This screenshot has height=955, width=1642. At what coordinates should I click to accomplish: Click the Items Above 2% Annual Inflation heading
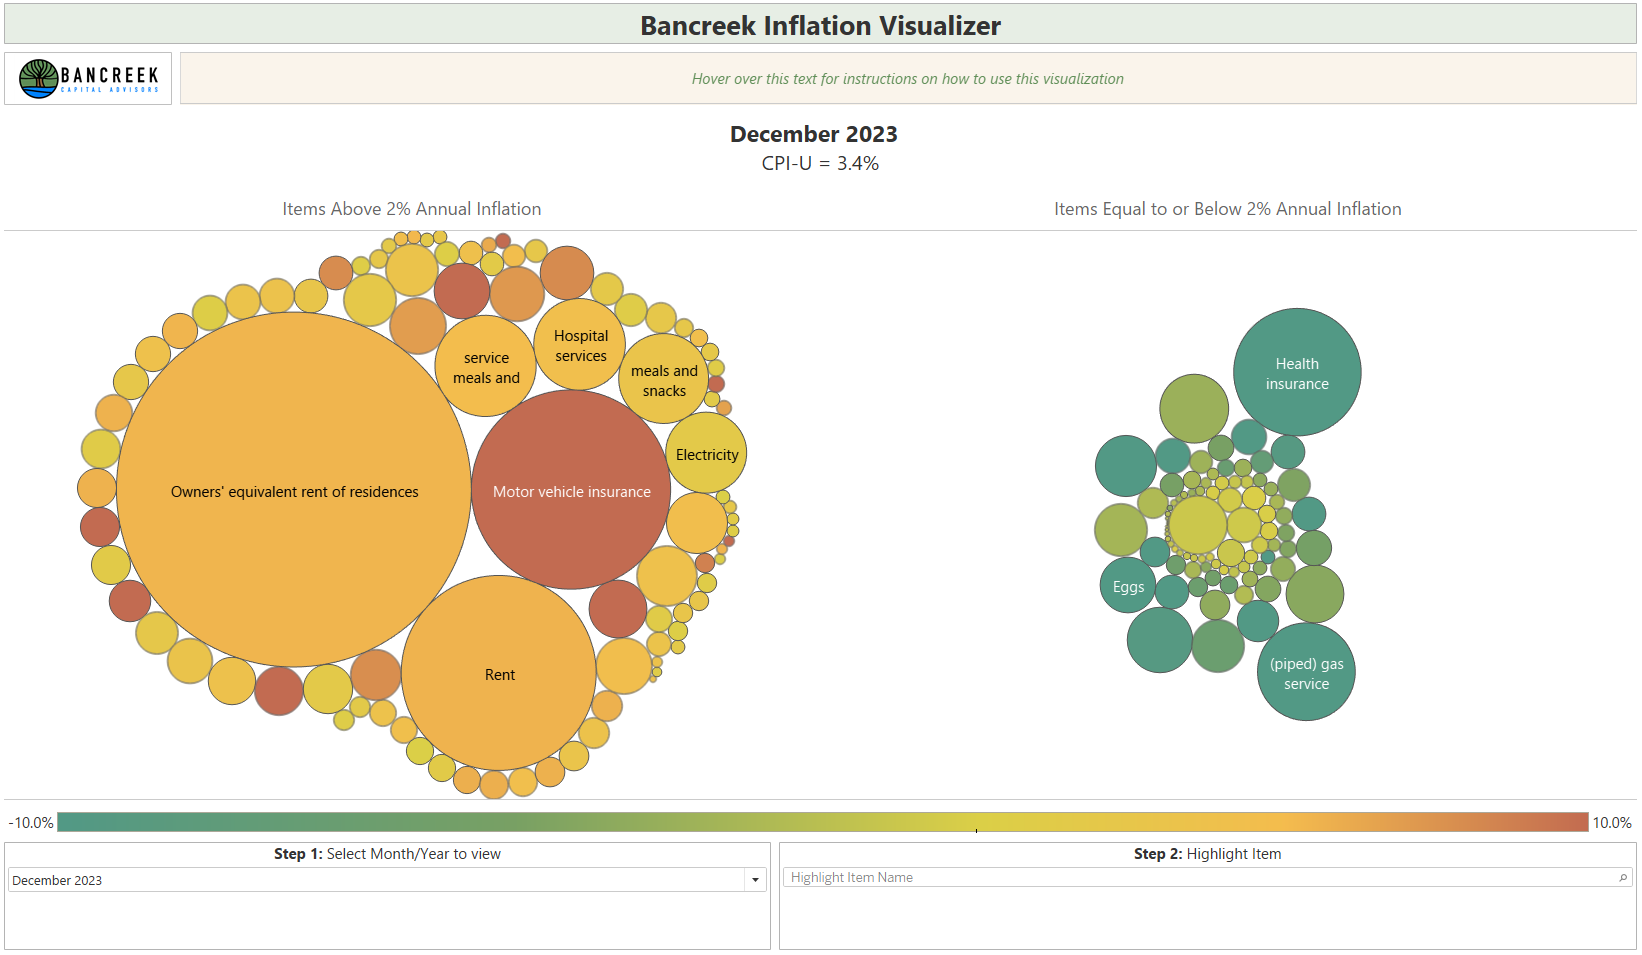coord(412,209)
